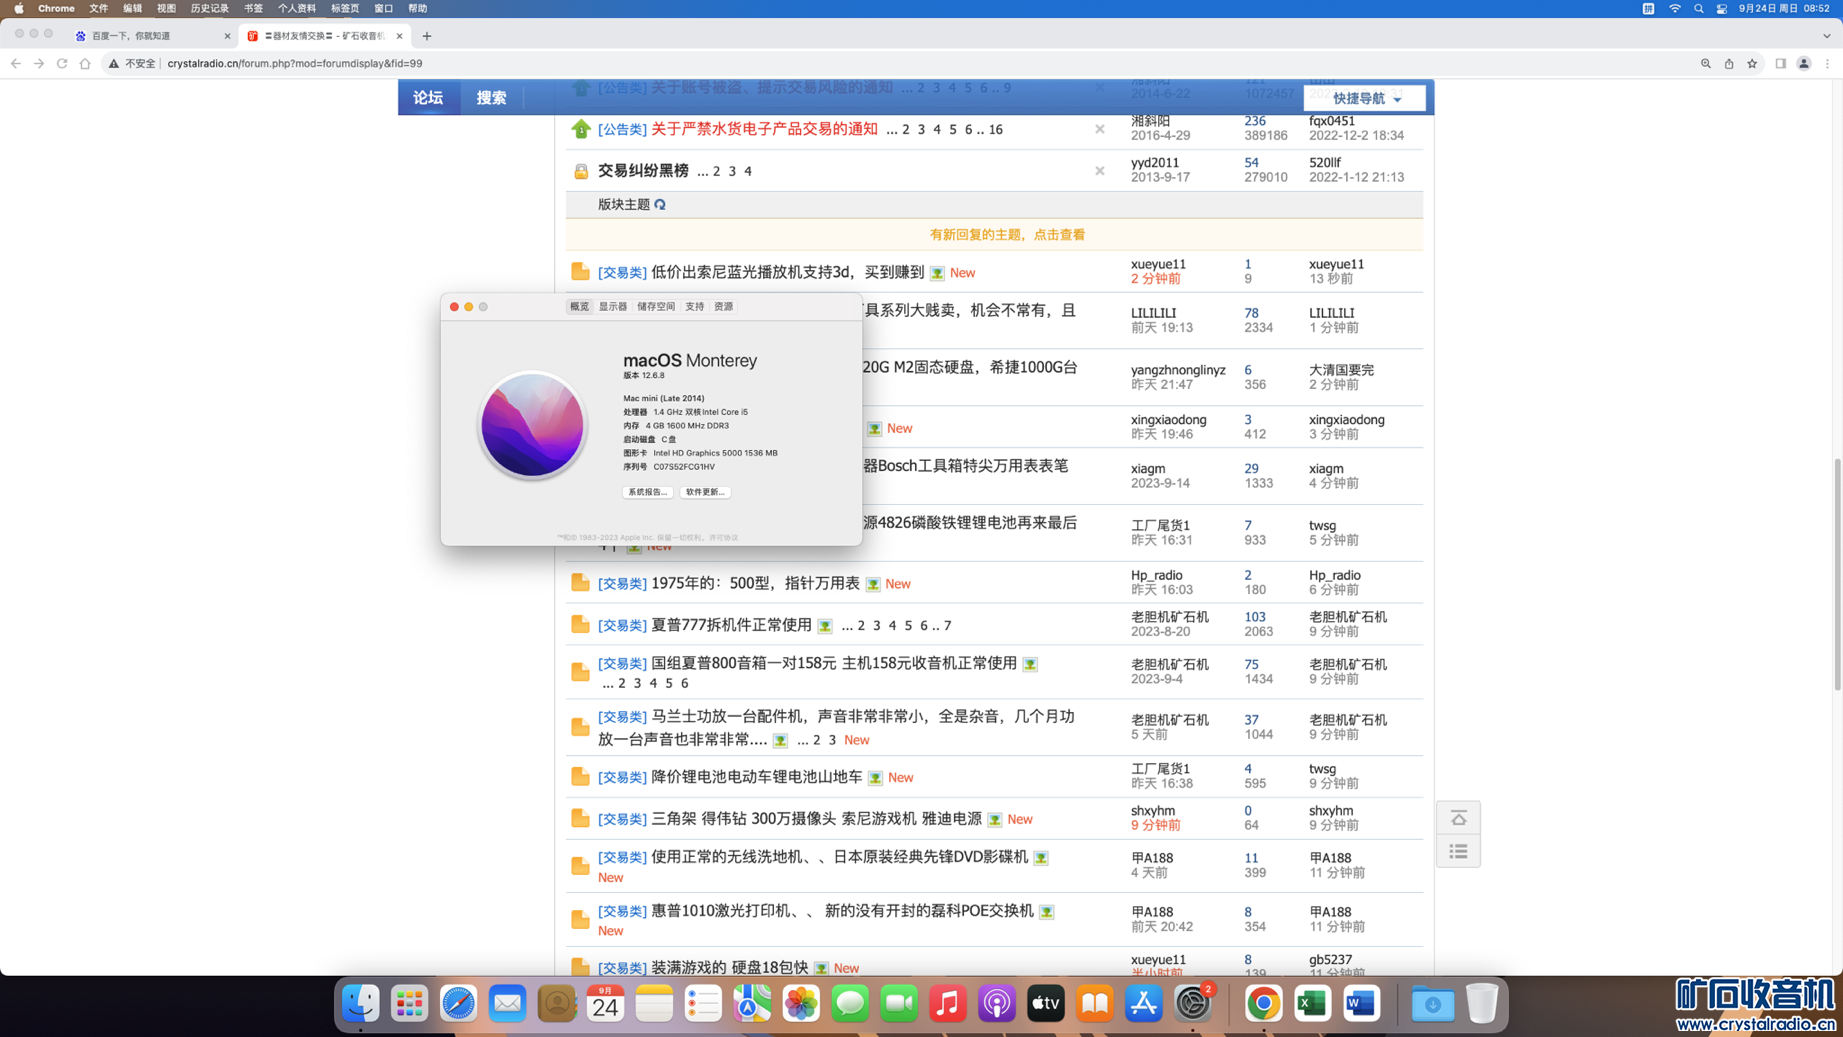This screenshot has height=1037, width=1843.
Task: Open thread 交易纠纷黑榜
Action: (x=643, y=171)
